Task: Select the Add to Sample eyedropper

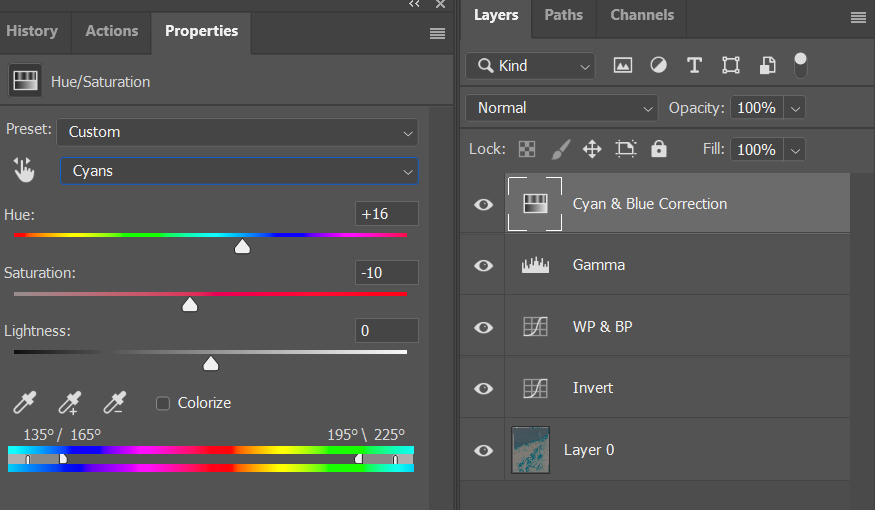Action: pos(69,403)
